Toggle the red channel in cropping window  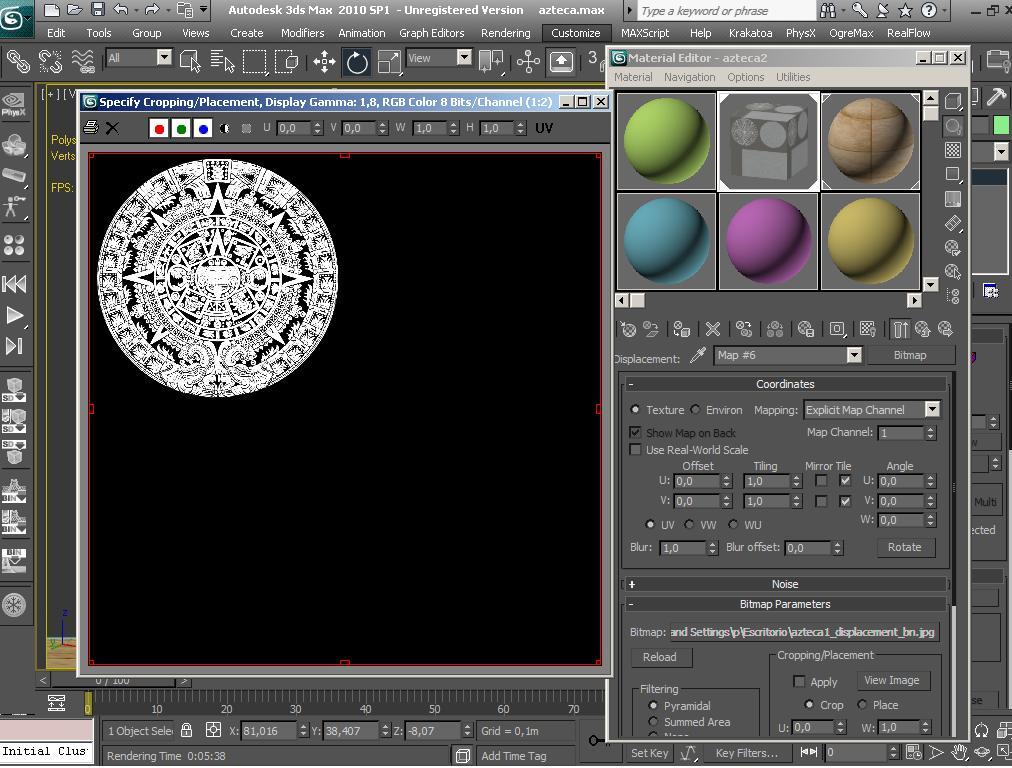159,128
